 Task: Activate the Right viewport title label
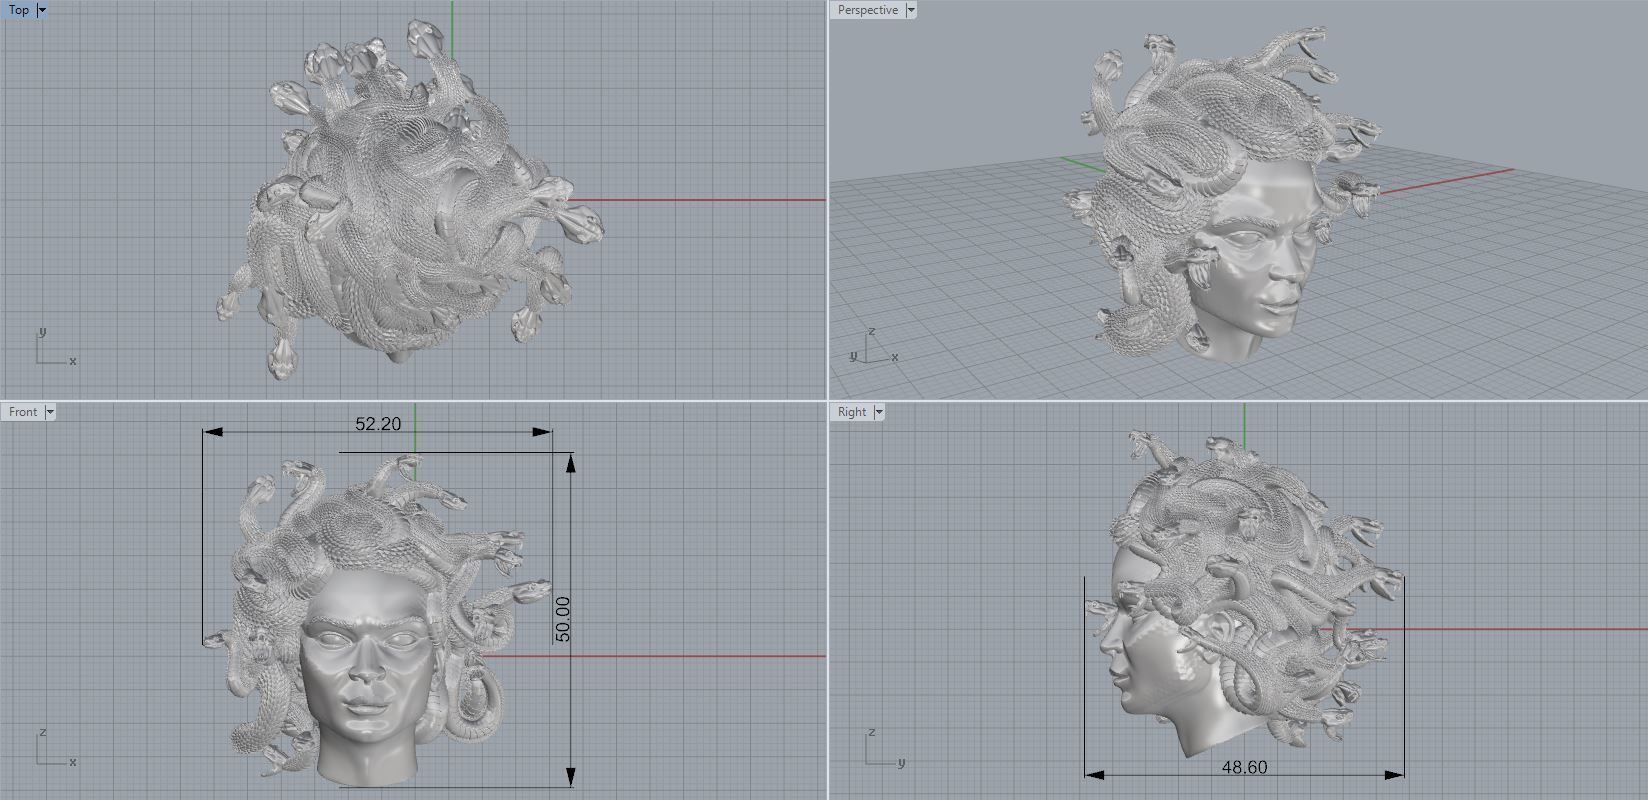(x=852, y=412)
